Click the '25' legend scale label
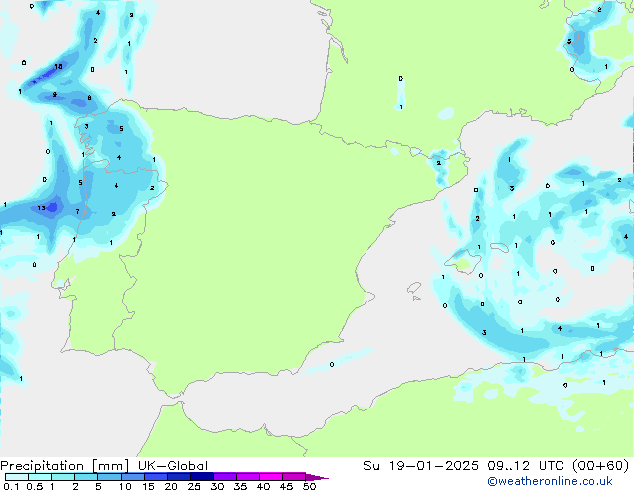 [194, 486]
